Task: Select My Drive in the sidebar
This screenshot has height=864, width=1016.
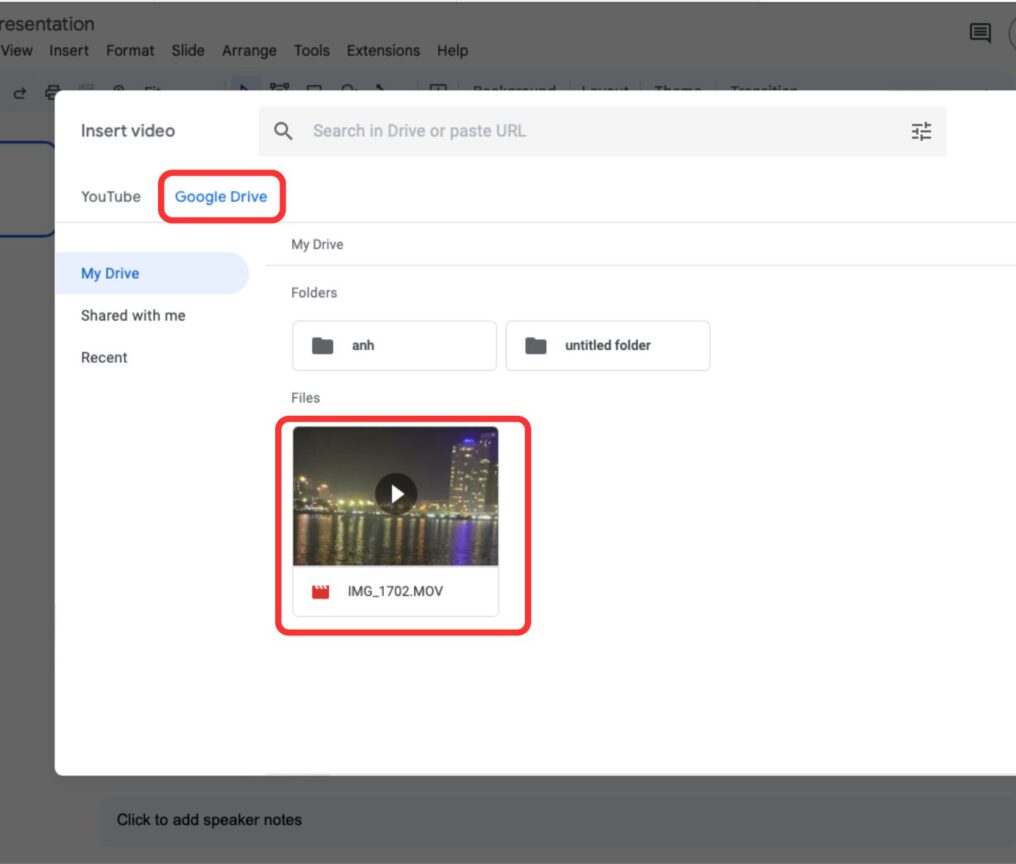Action: [110, 272]
